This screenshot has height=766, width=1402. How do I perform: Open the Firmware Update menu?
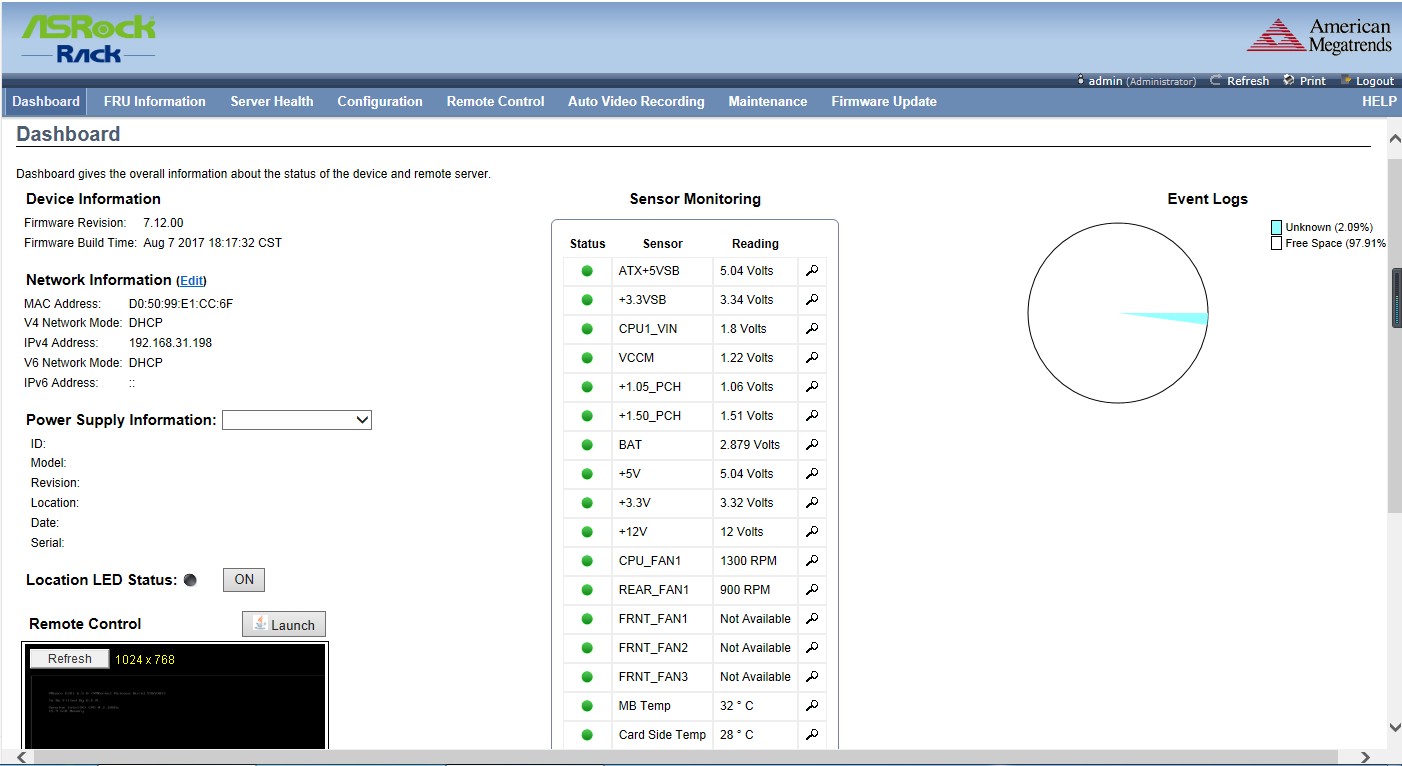pyautogui.click(x=883, y=102)
